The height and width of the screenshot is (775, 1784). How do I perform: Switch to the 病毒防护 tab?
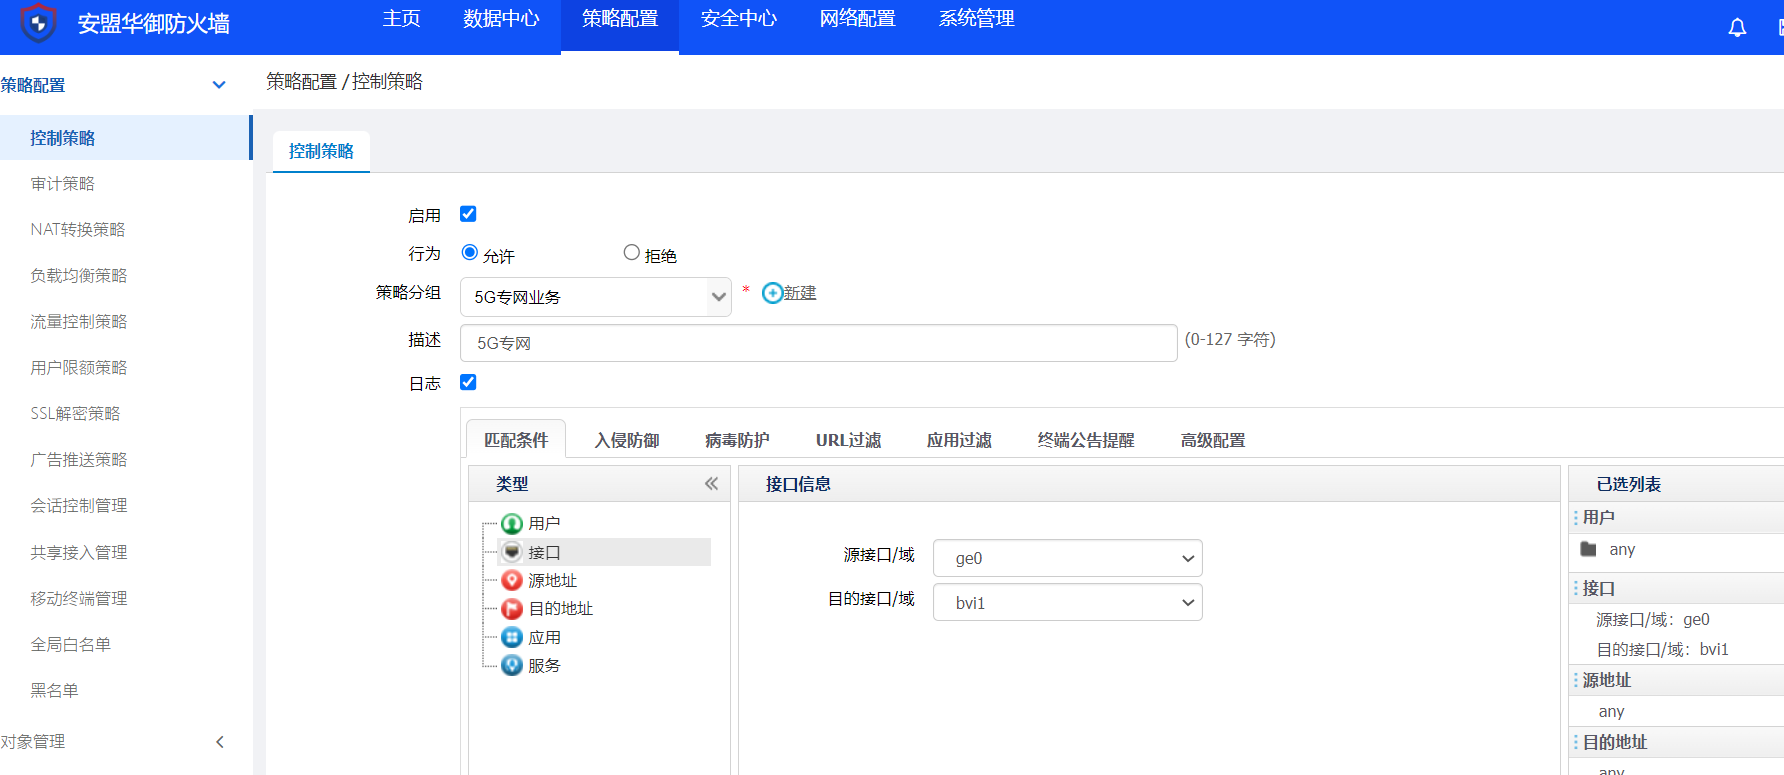(737, 440)
